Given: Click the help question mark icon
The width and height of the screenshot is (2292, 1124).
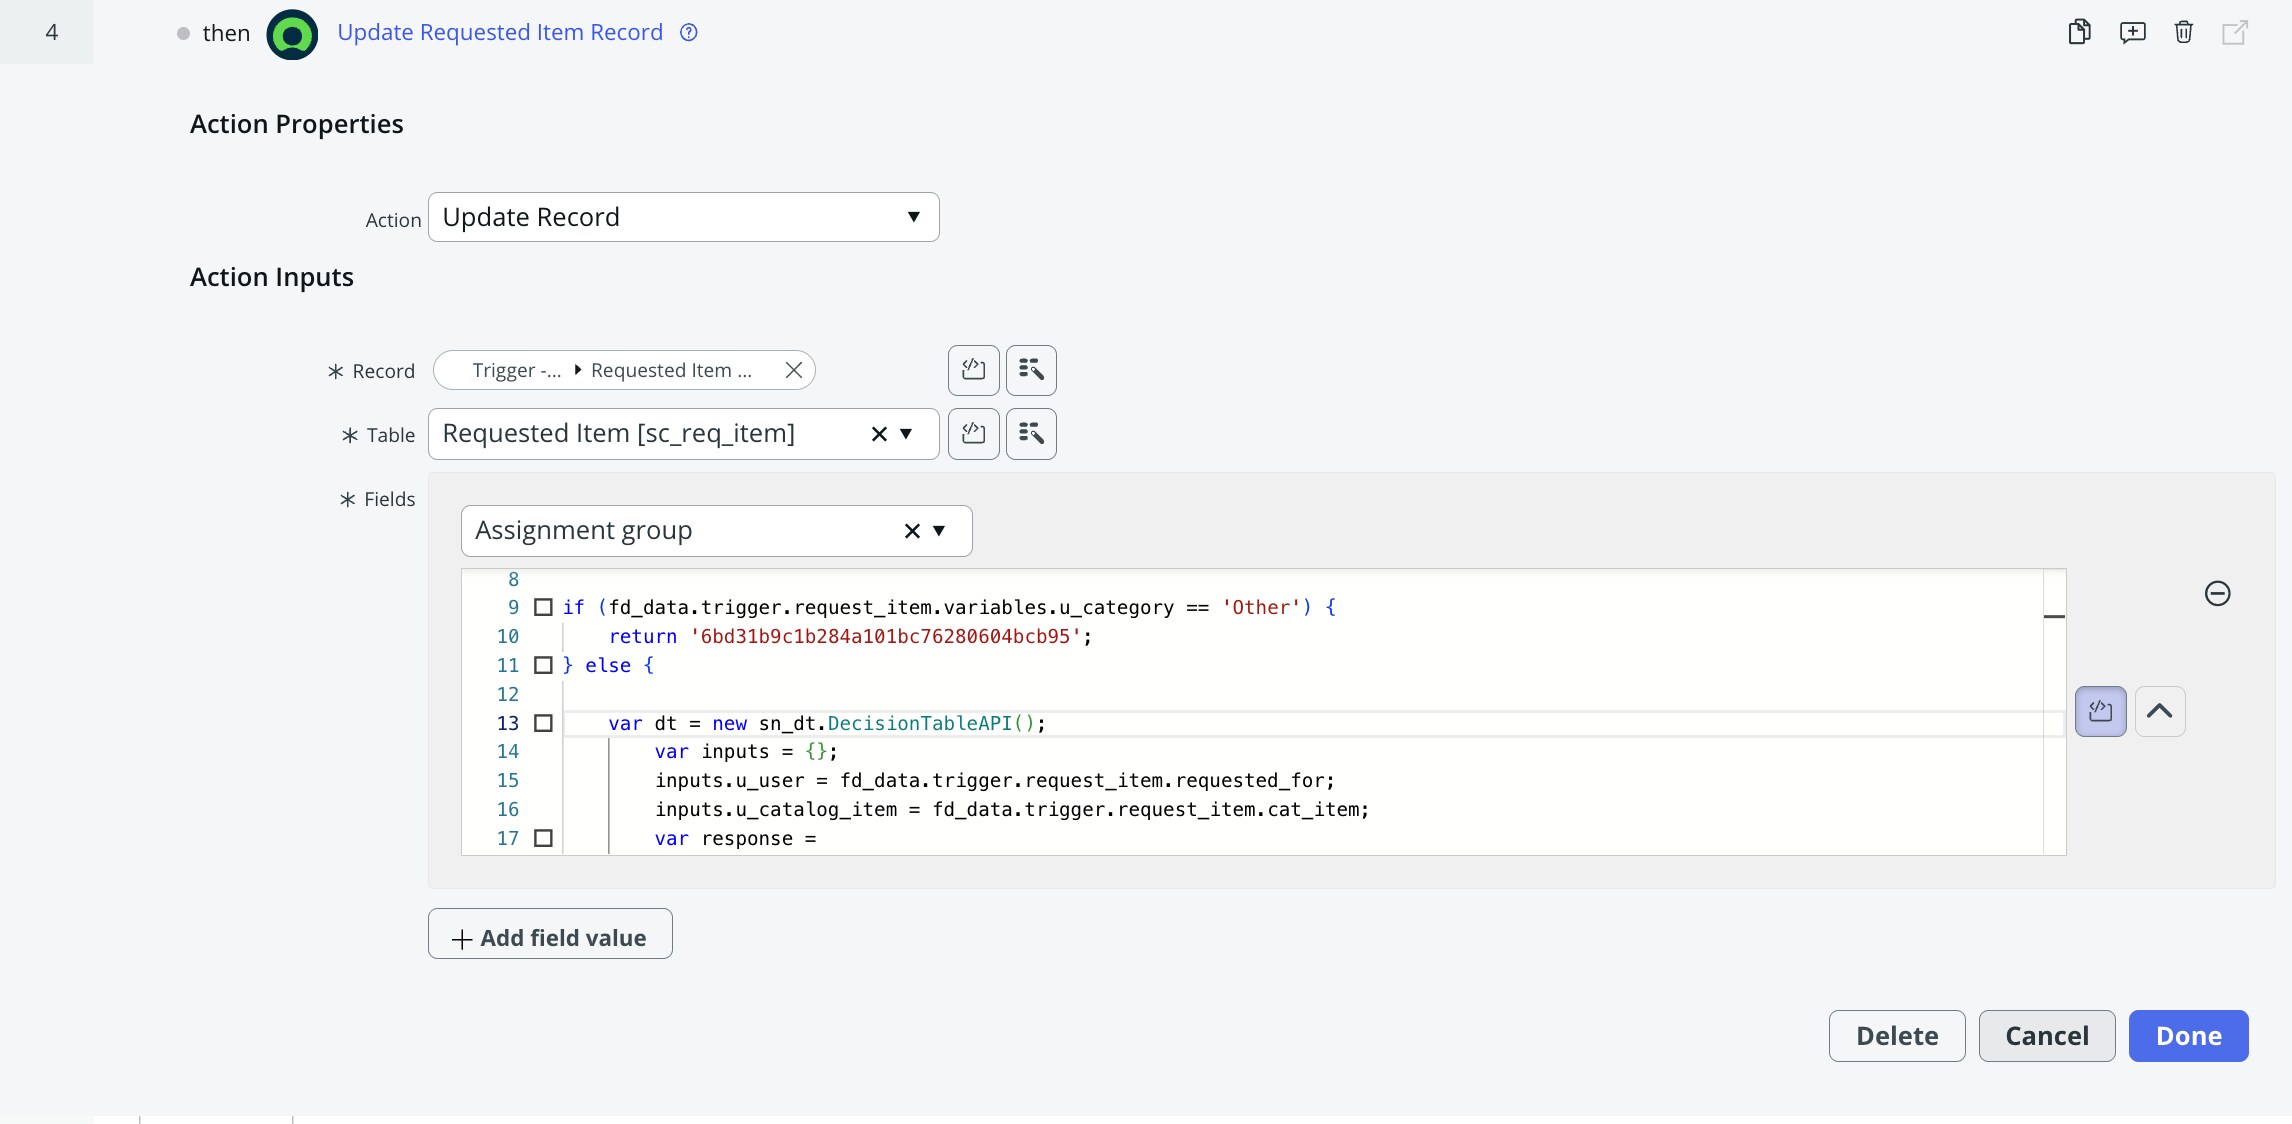Looking at the screenshot, I should [x=689, y=32].
